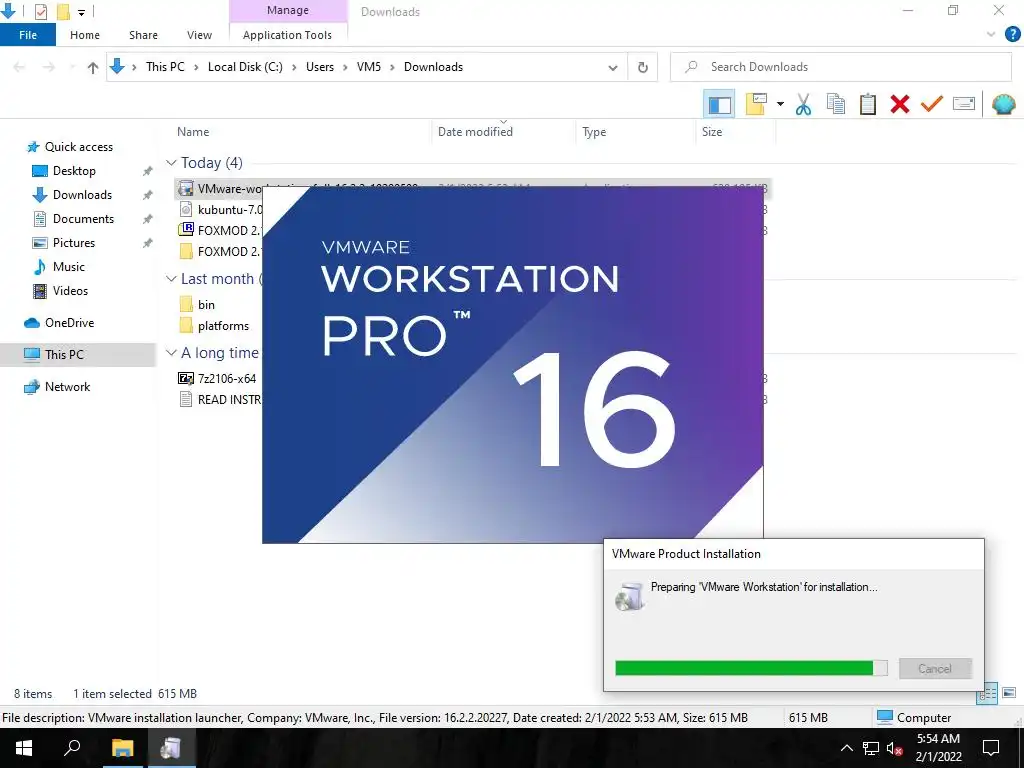The image size is (1024, 768).
Task: Click the shell globe icon in toolbar
Action: tap(1003, 104)
